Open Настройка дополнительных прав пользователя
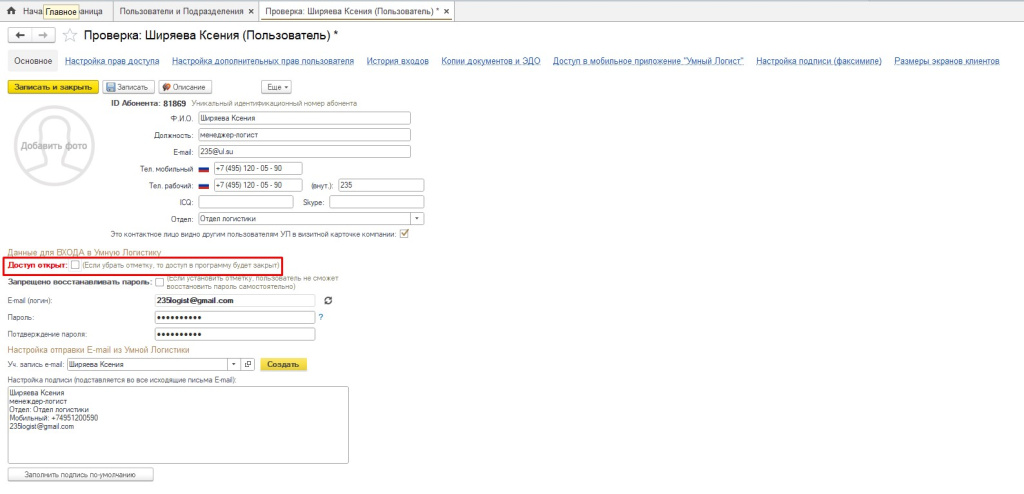The image size is (1024, 494). 263,61
